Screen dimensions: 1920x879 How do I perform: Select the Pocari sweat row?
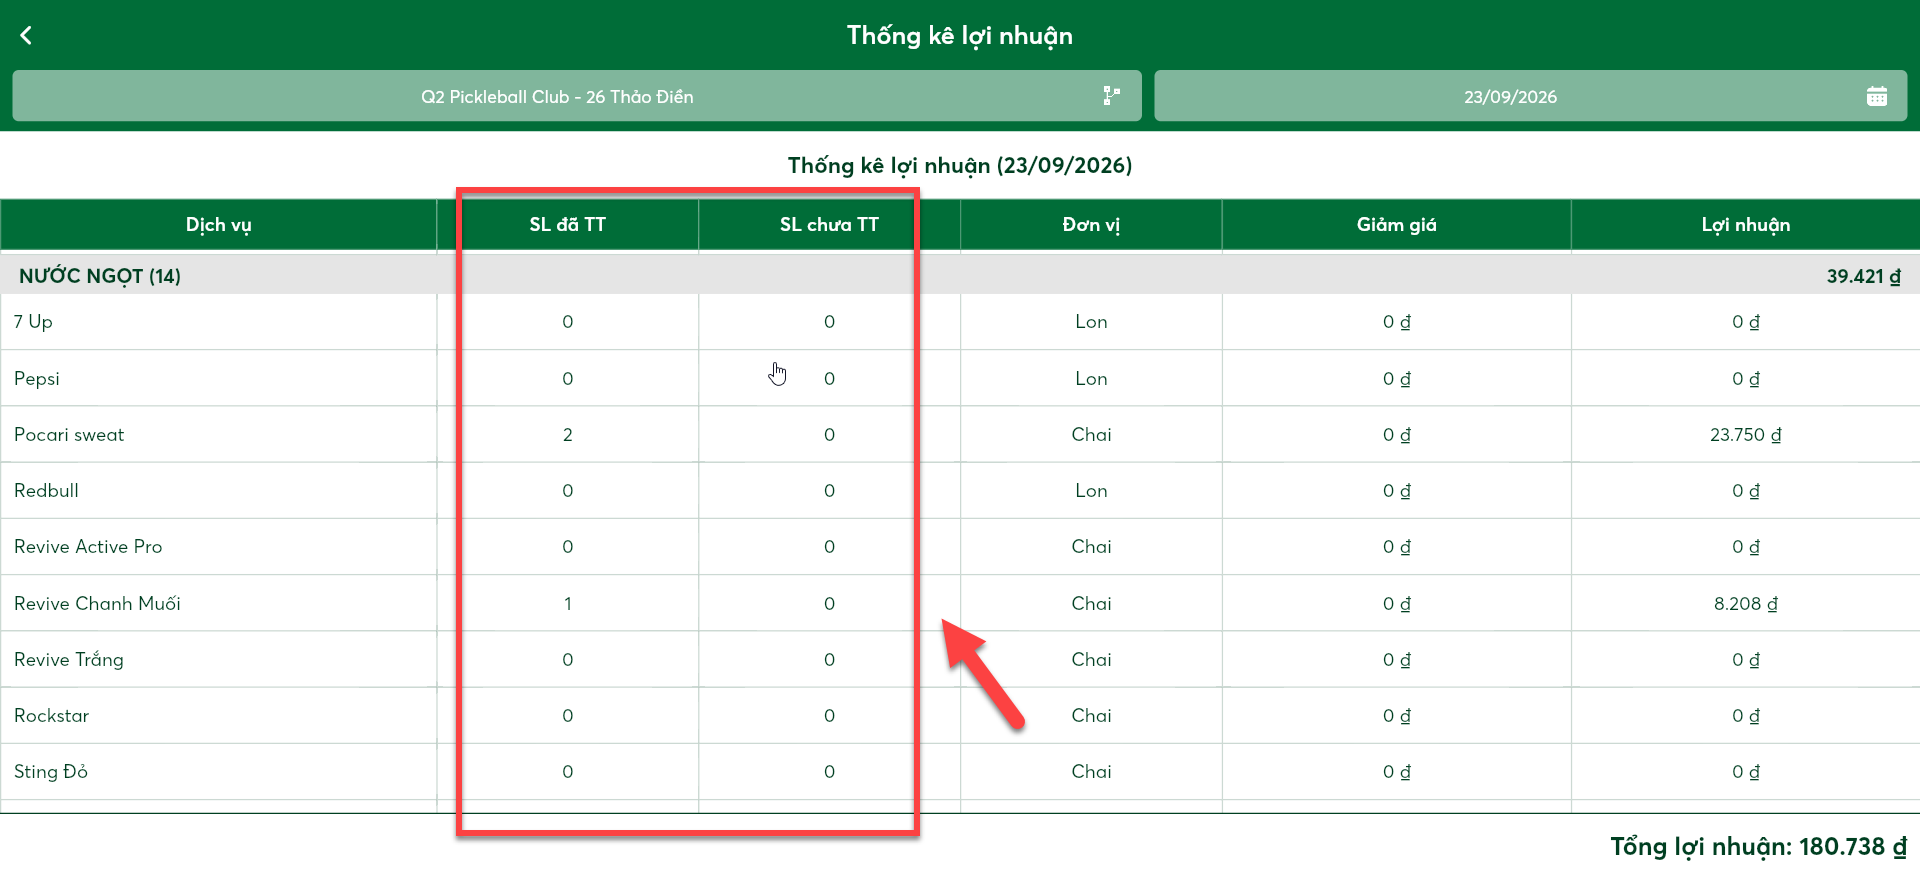(x=960, y=434)
